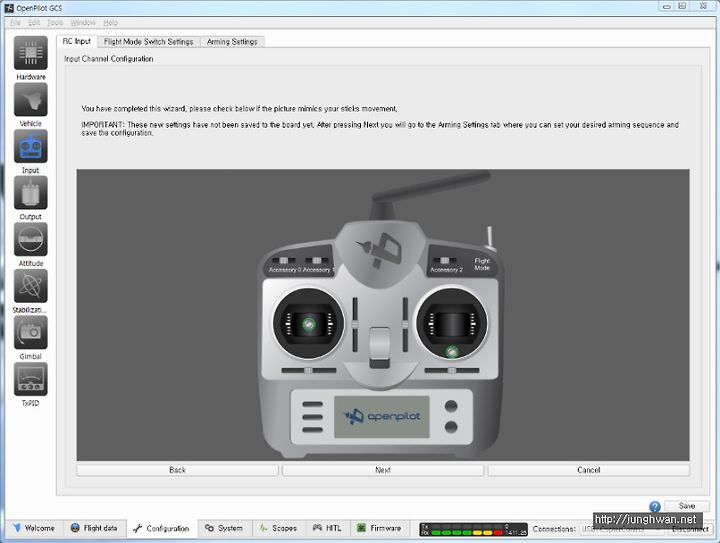Image resolution: width=720 pixels, height=543 pixels.
Task: Open the Help menu
Action: point(110,22)
